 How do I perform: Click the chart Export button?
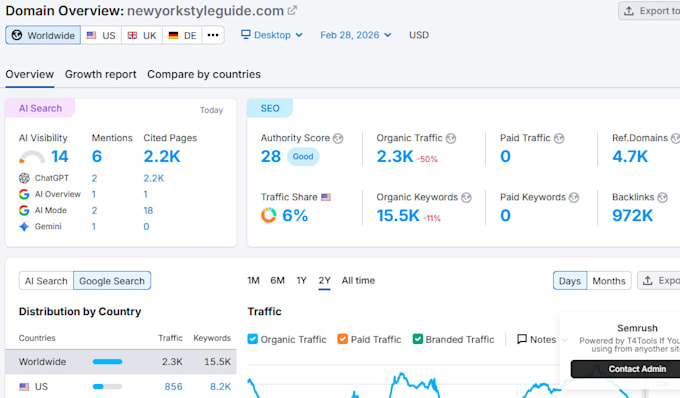659,281
